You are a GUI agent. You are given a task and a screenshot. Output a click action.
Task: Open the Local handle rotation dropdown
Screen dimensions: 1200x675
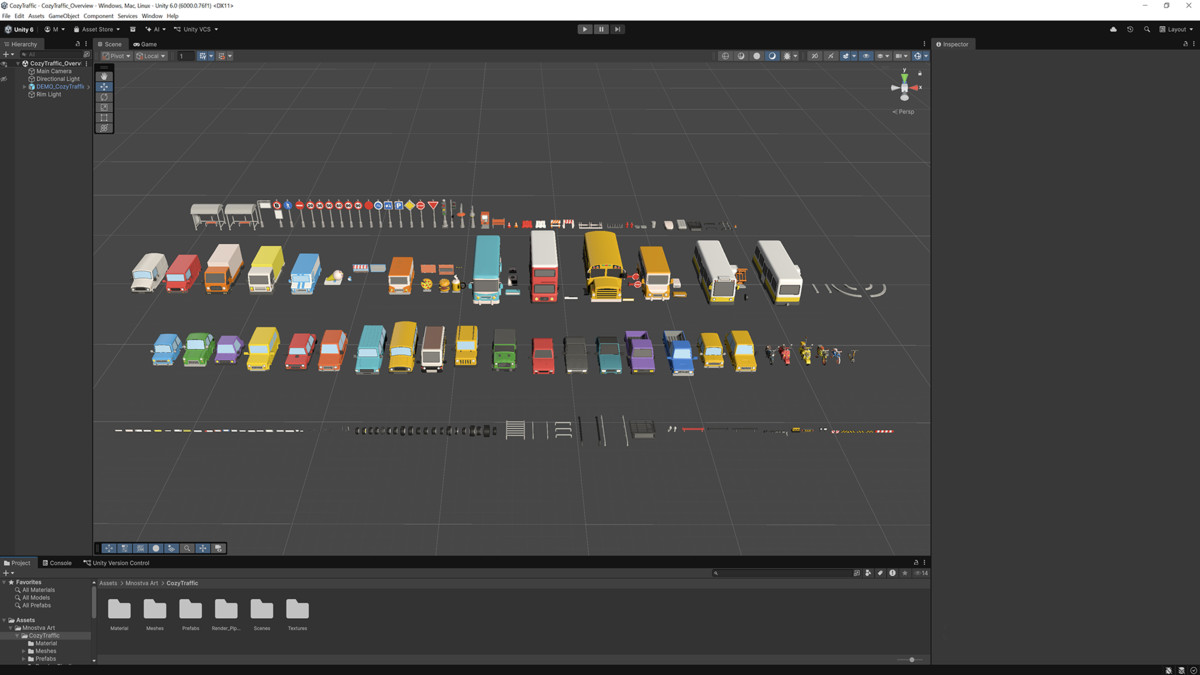coord(151,56)
